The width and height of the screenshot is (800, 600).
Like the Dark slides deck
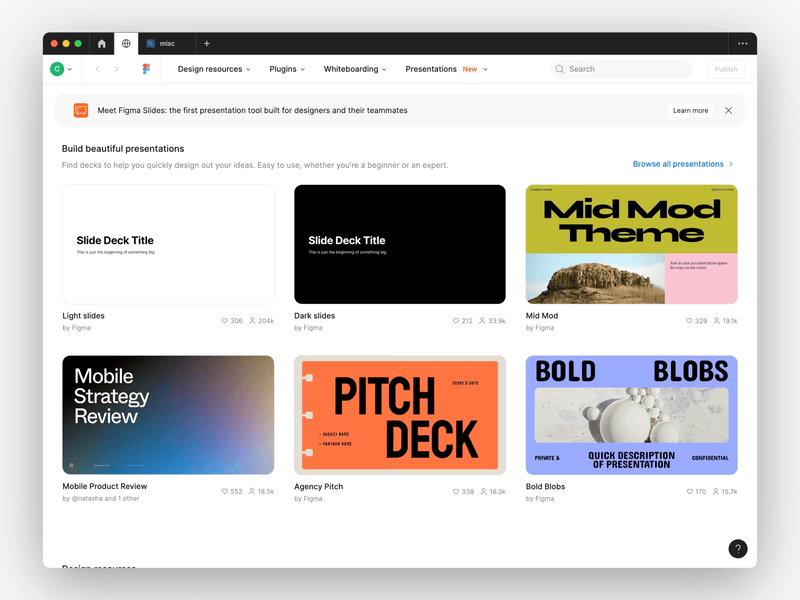[456, 321]
